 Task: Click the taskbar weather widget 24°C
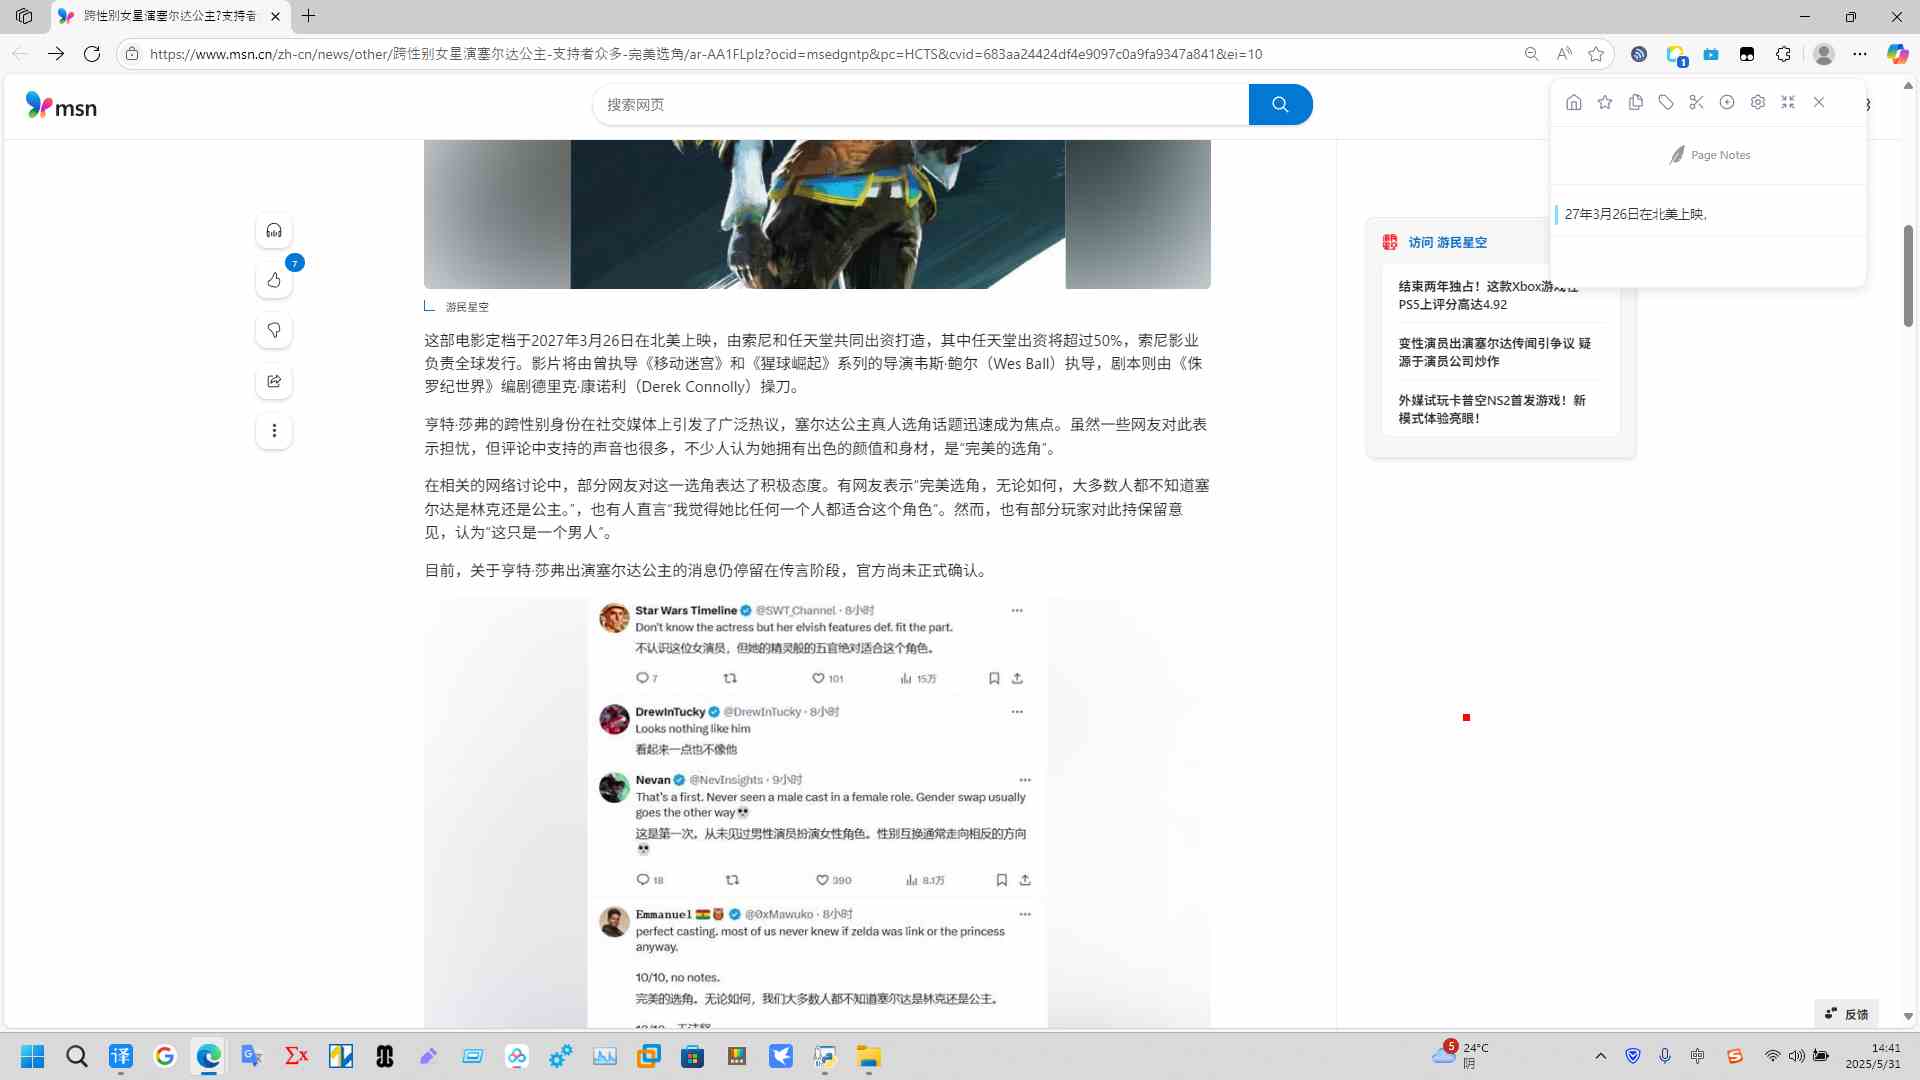click(x=1461, y=1055)
